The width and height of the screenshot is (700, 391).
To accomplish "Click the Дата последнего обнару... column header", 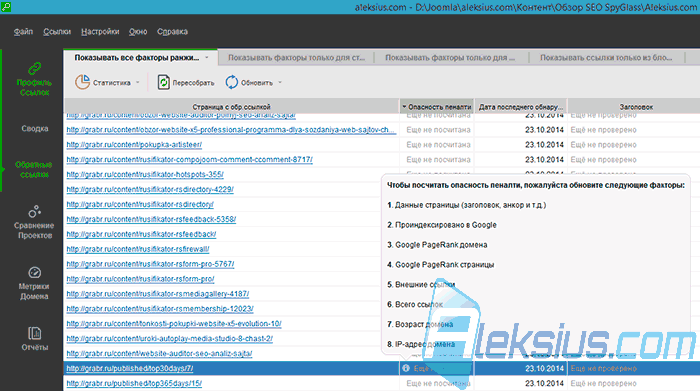I will pyautogui.click(x=521, y=107).
